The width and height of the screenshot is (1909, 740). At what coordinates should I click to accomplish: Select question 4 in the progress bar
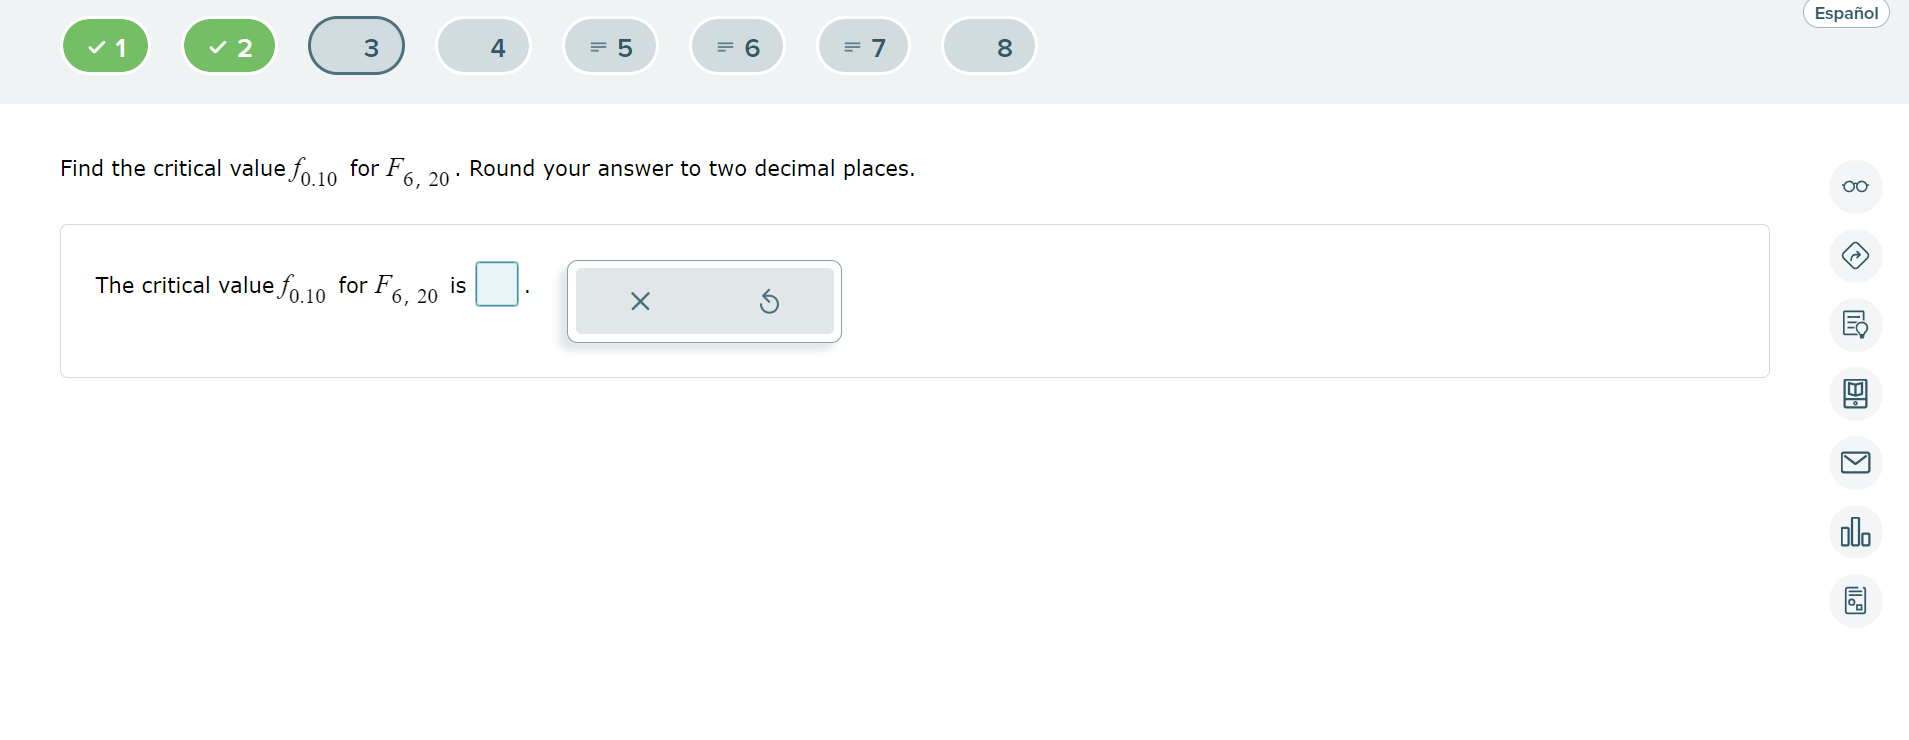[x=483, y=45]
